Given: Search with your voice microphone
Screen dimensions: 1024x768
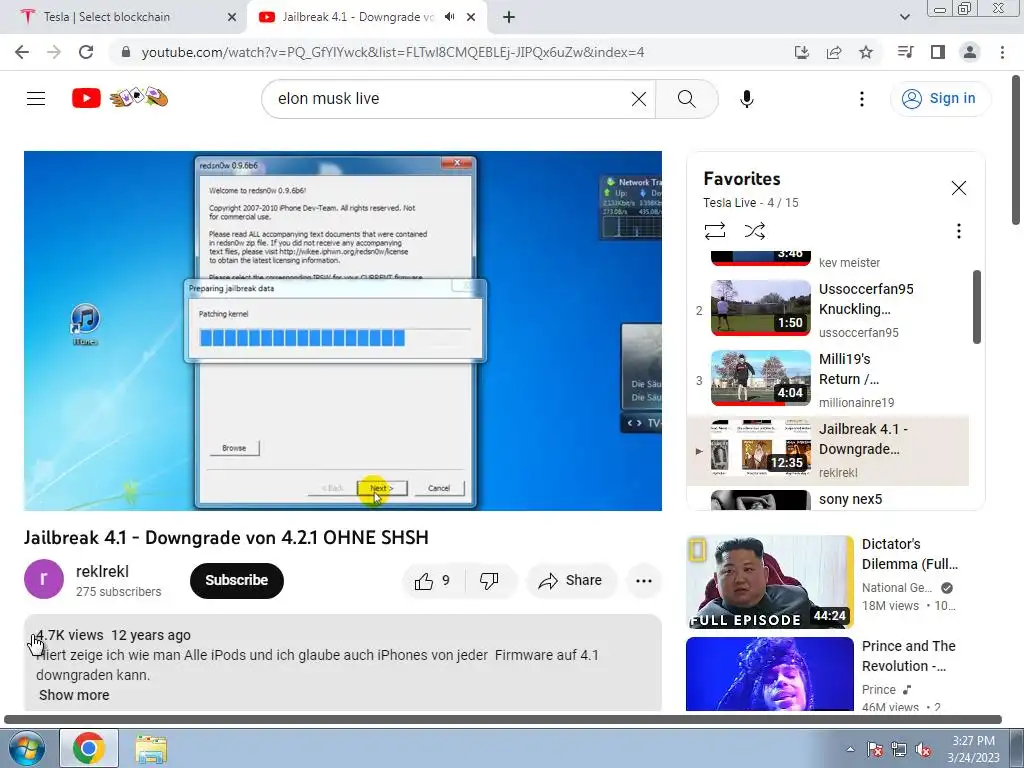Looking at the screenshot, I should coord(746,99).
